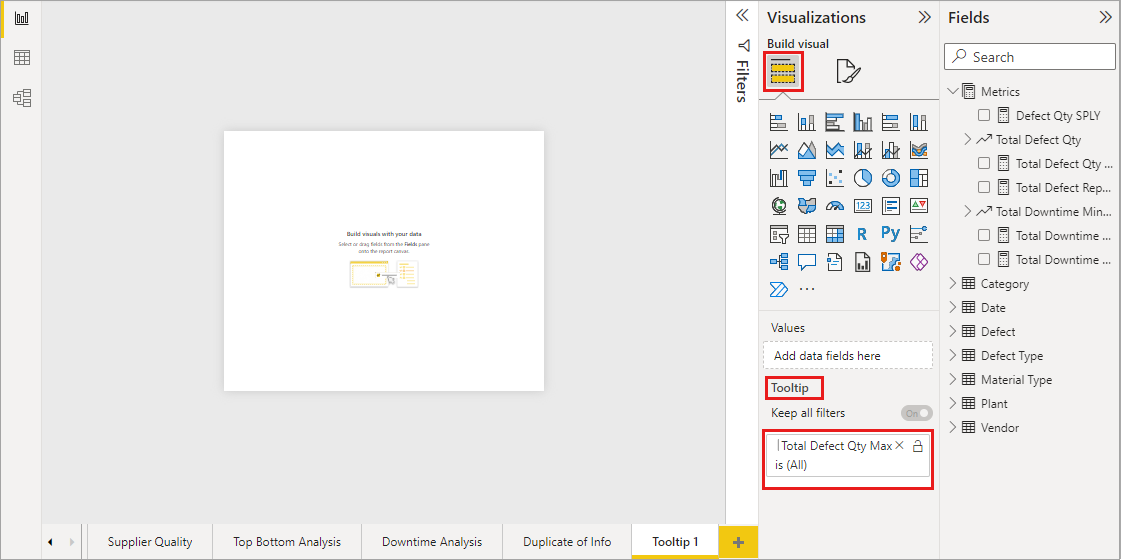Insert a scatter chart visual
This screenshot has height=560, width=1121.
point(834,177)
